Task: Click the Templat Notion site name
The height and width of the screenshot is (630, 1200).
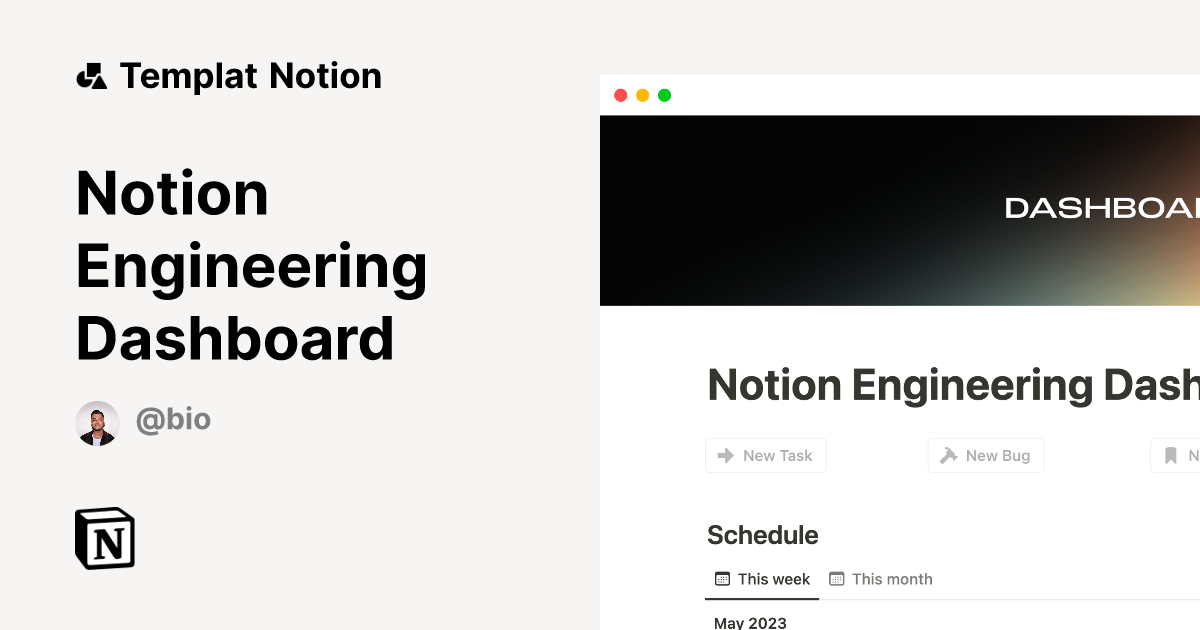Action: pos(250,75)
